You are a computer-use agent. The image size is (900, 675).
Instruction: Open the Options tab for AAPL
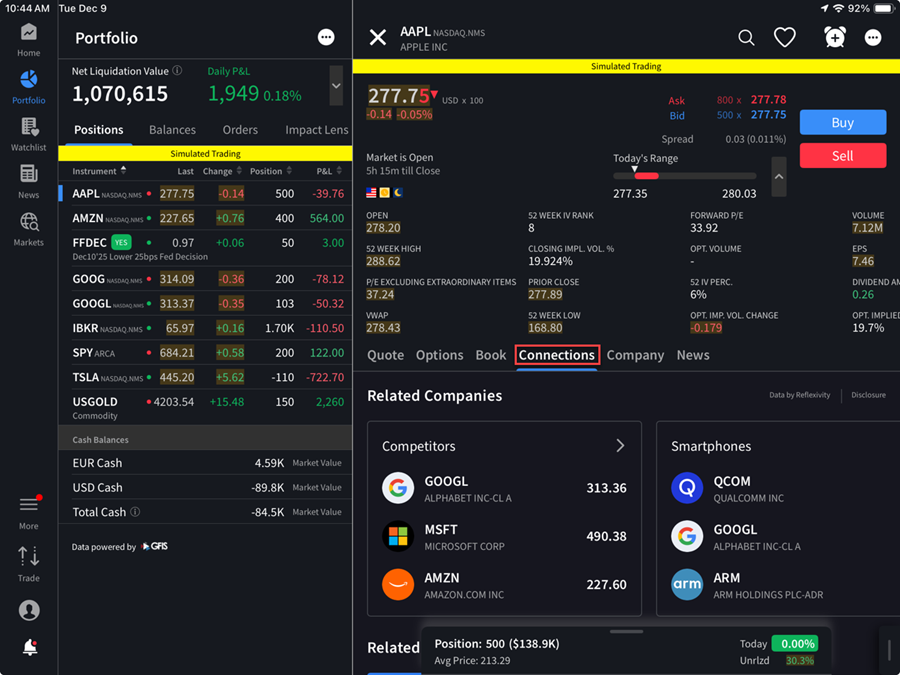pos(439,355)
